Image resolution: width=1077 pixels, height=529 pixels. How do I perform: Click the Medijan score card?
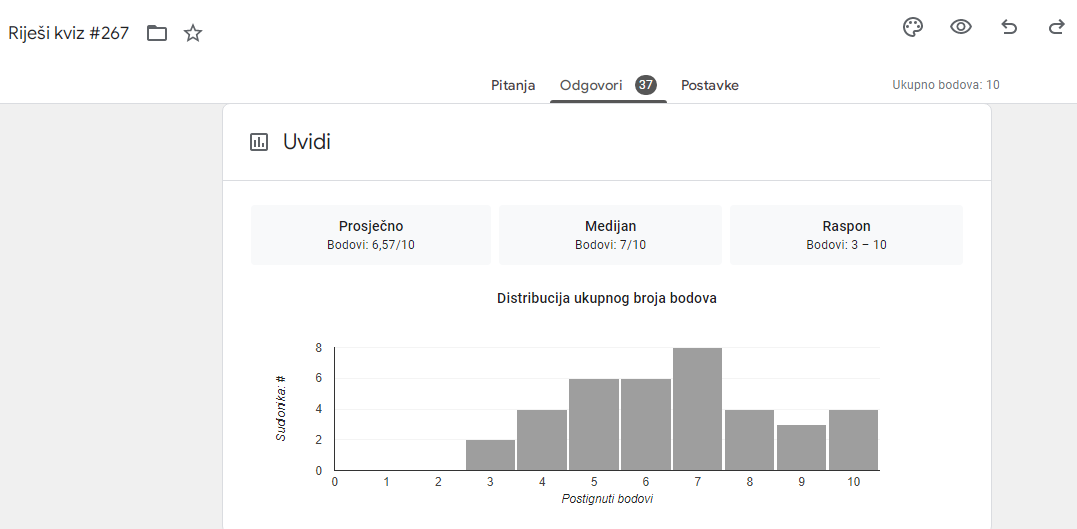(611, 235)
